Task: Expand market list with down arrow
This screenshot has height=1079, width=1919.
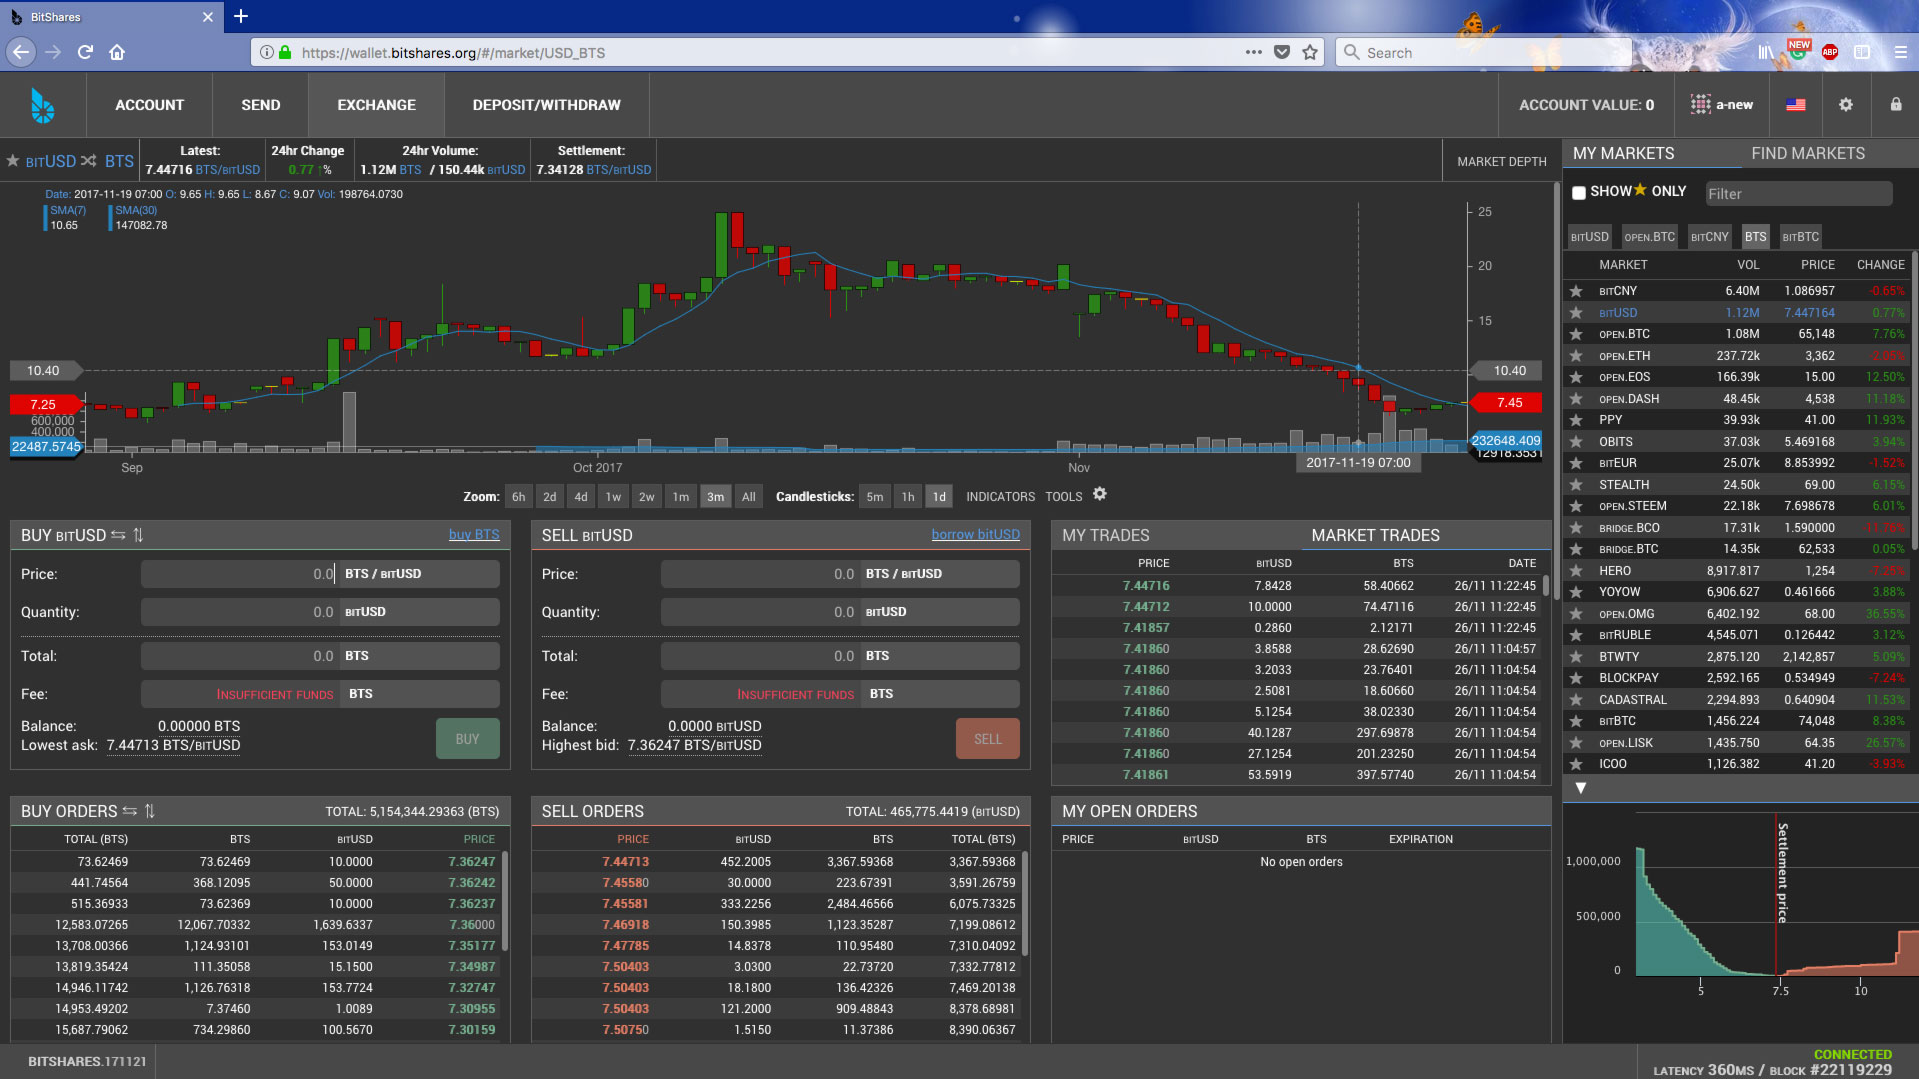Action: [1581, 788]
